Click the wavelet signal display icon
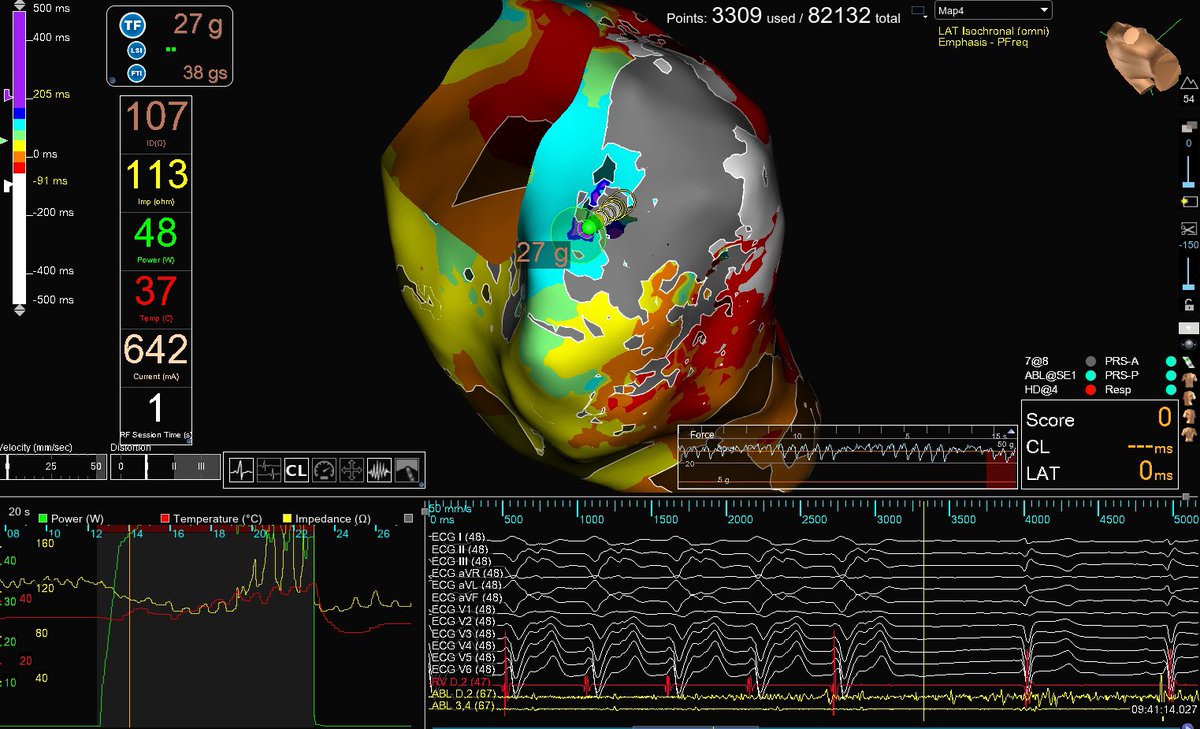Screen dimensions: 1200x729 coord(378,470)
